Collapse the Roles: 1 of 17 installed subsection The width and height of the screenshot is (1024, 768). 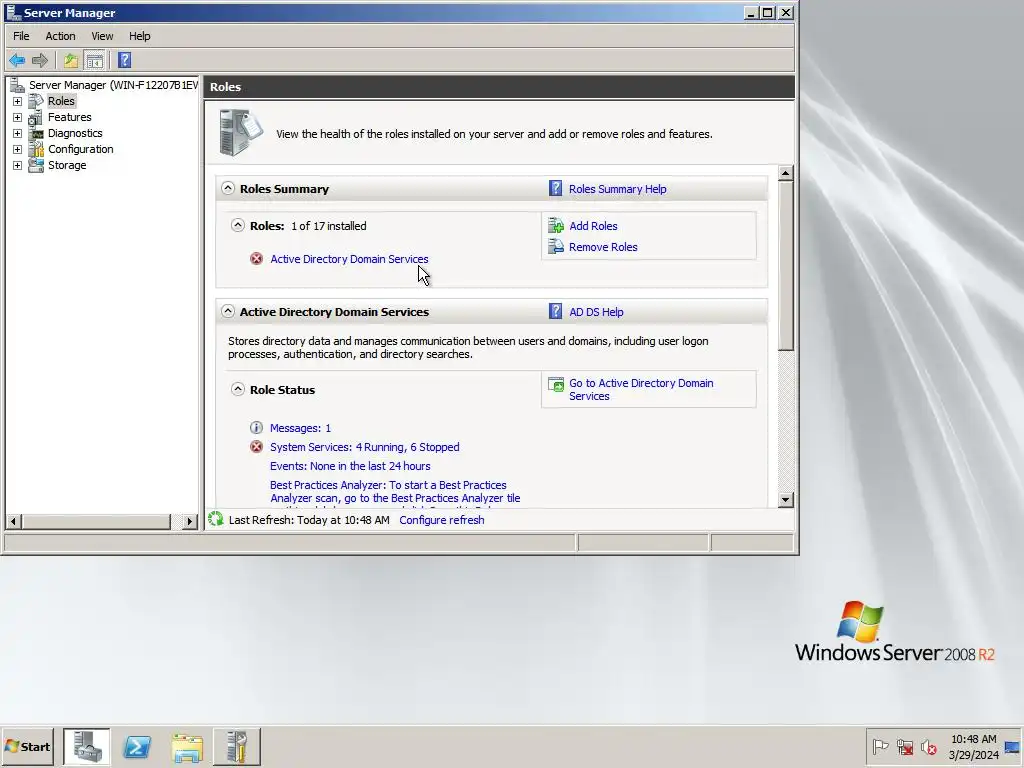click(x=238, y=225)
